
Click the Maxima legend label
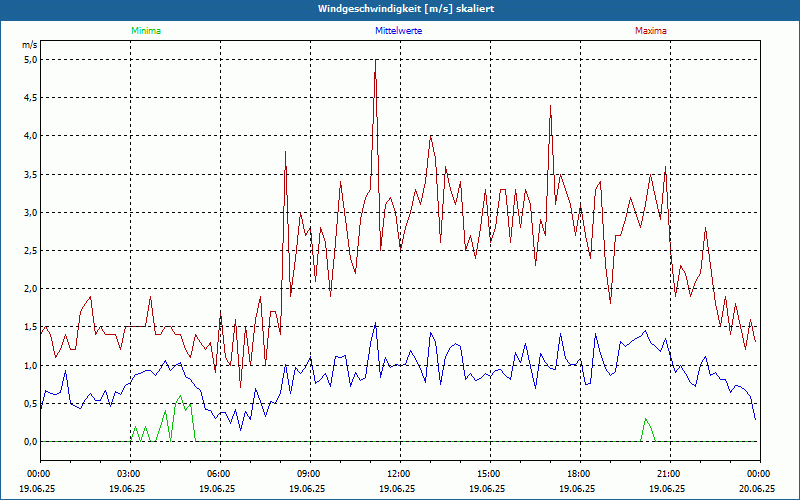click(x=651, y=31)
